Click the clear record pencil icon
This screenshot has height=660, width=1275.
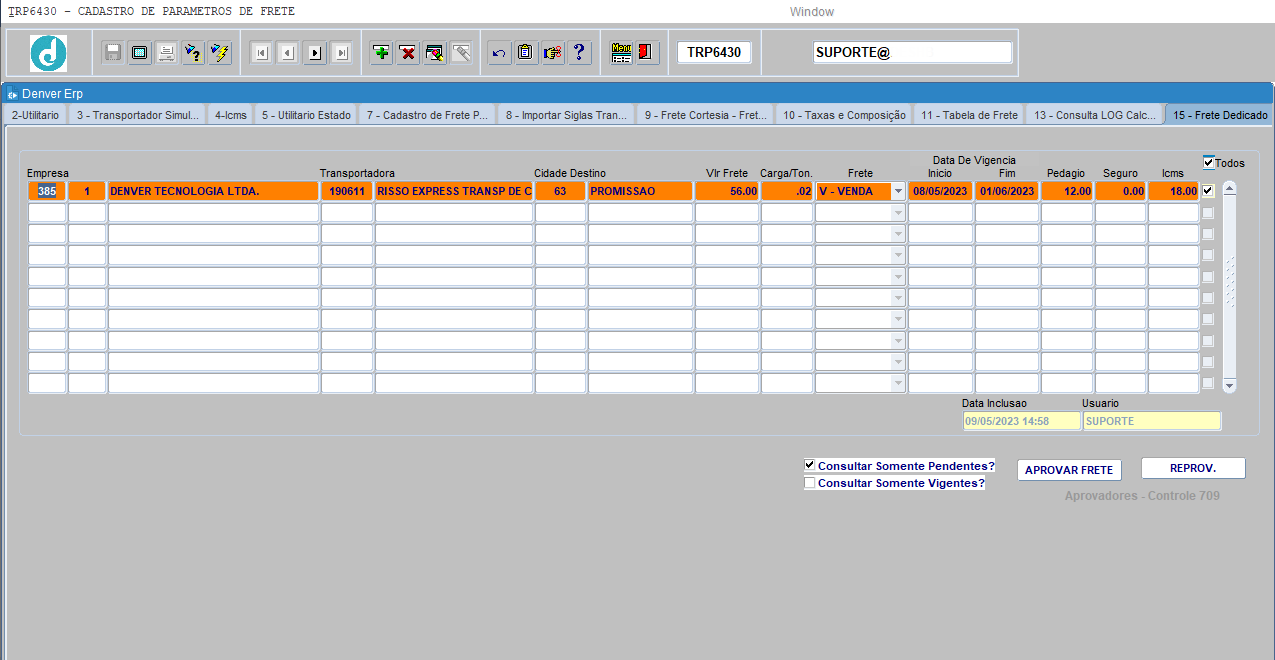[434, 53]
